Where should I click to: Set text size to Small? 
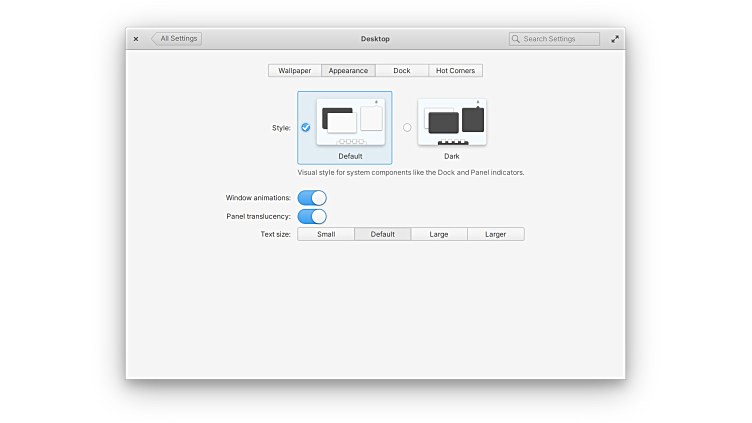(326, 234)
